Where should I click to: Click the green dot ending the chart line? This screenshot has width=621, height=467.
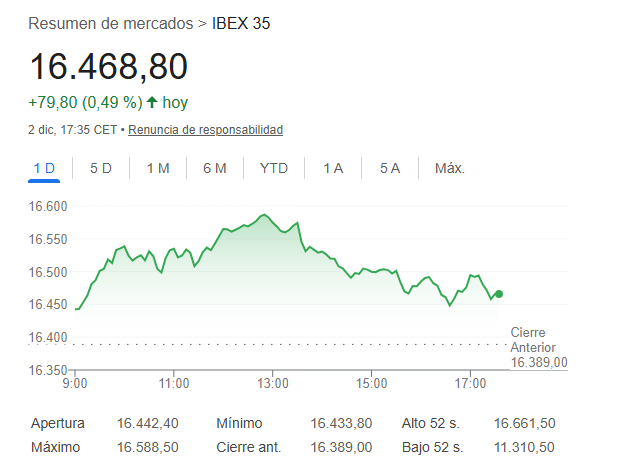[x=499, y=294]
